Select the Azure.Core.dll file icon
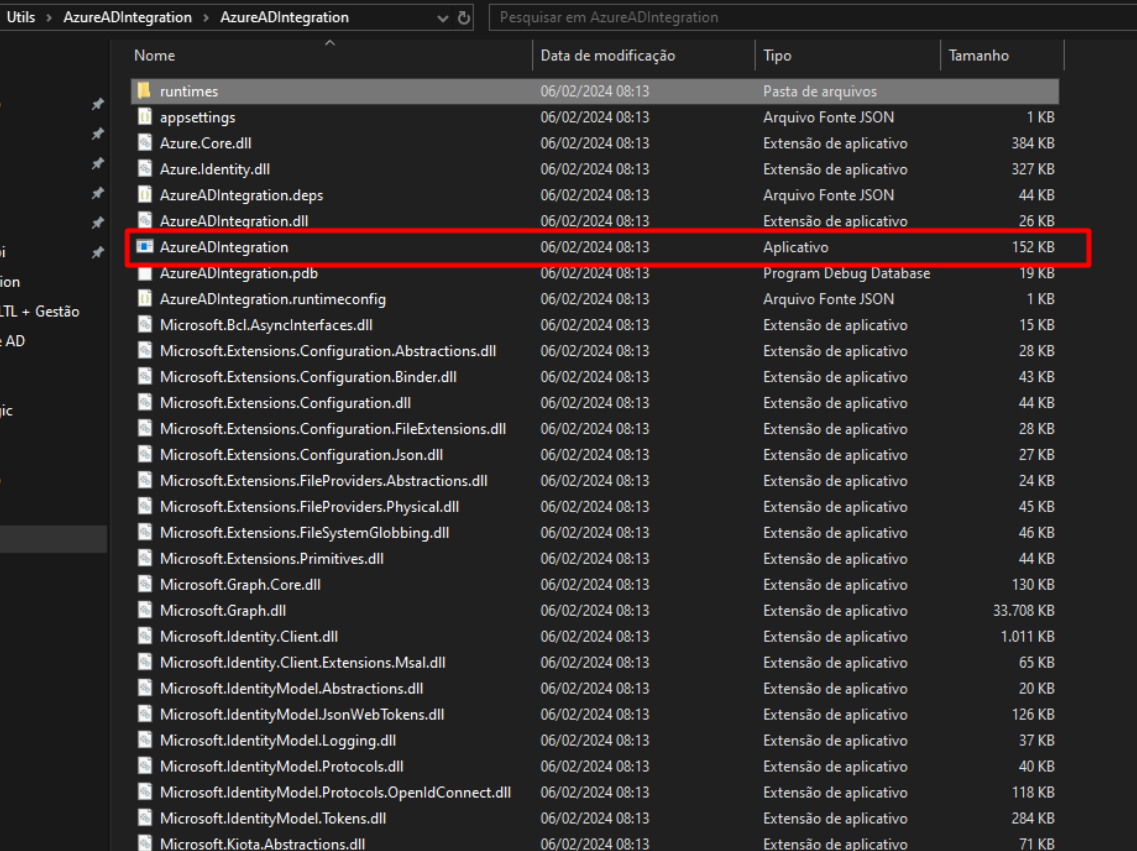 click(x=145, y=143)
